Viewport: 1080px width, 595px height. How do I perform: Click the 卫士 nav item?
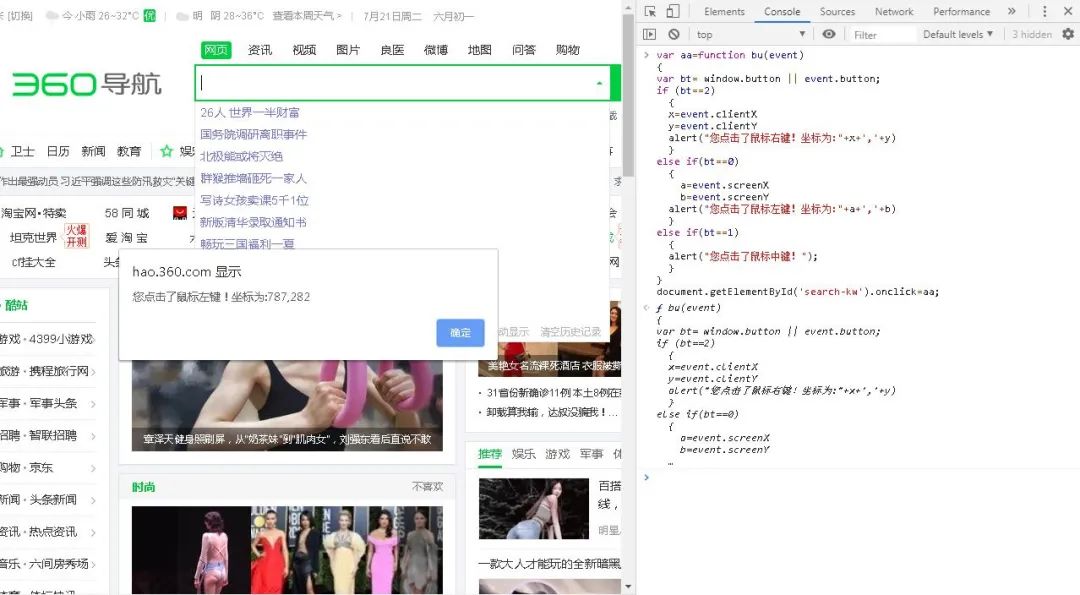click(x=22, y=151)
